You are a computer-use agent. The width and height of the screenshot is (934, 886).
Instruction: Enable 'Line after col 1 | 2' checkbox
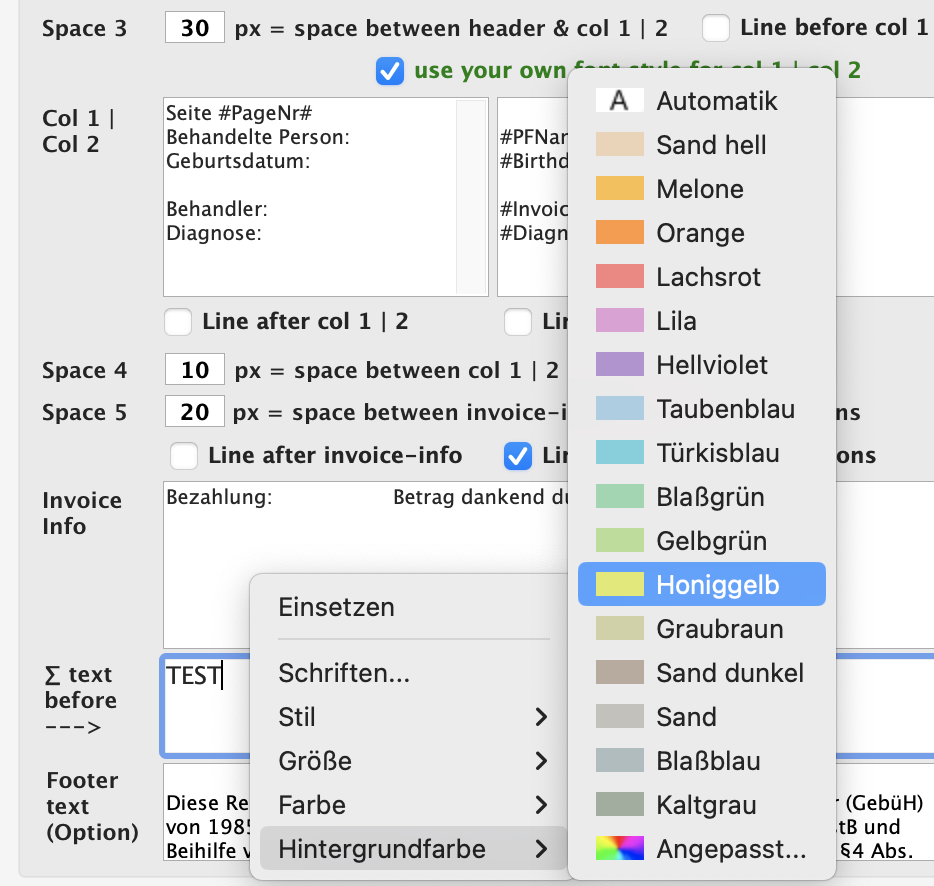tap(178, 322)
